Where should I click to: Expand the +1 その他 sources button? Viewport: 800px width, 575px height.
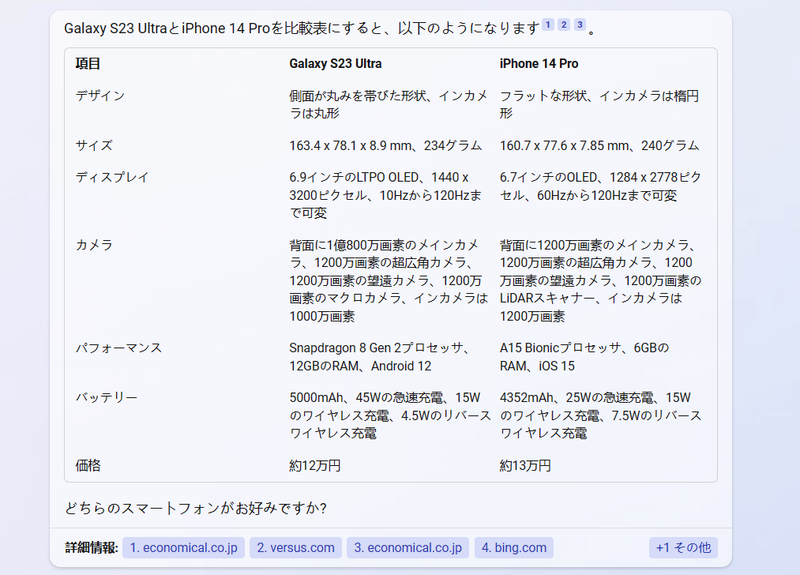(683, 547)
